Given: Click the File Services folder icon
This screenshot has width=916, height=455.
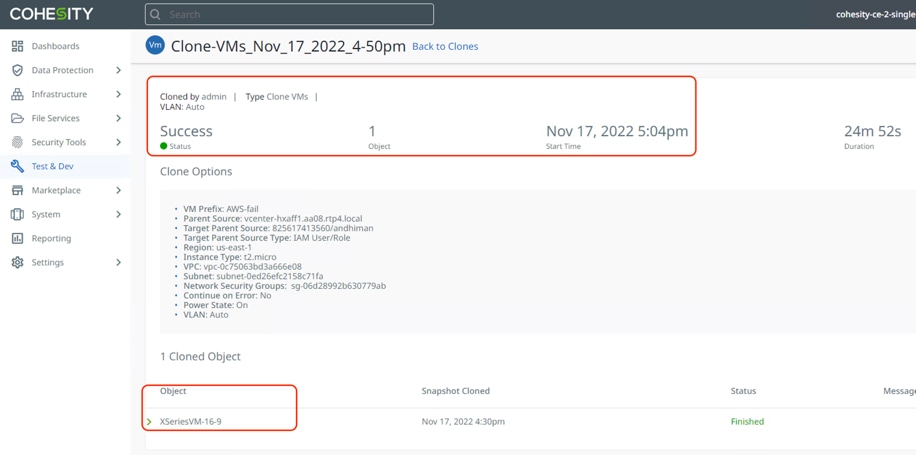Looking at the screenshot, I should pyautogui.click(x=18, y=118).
